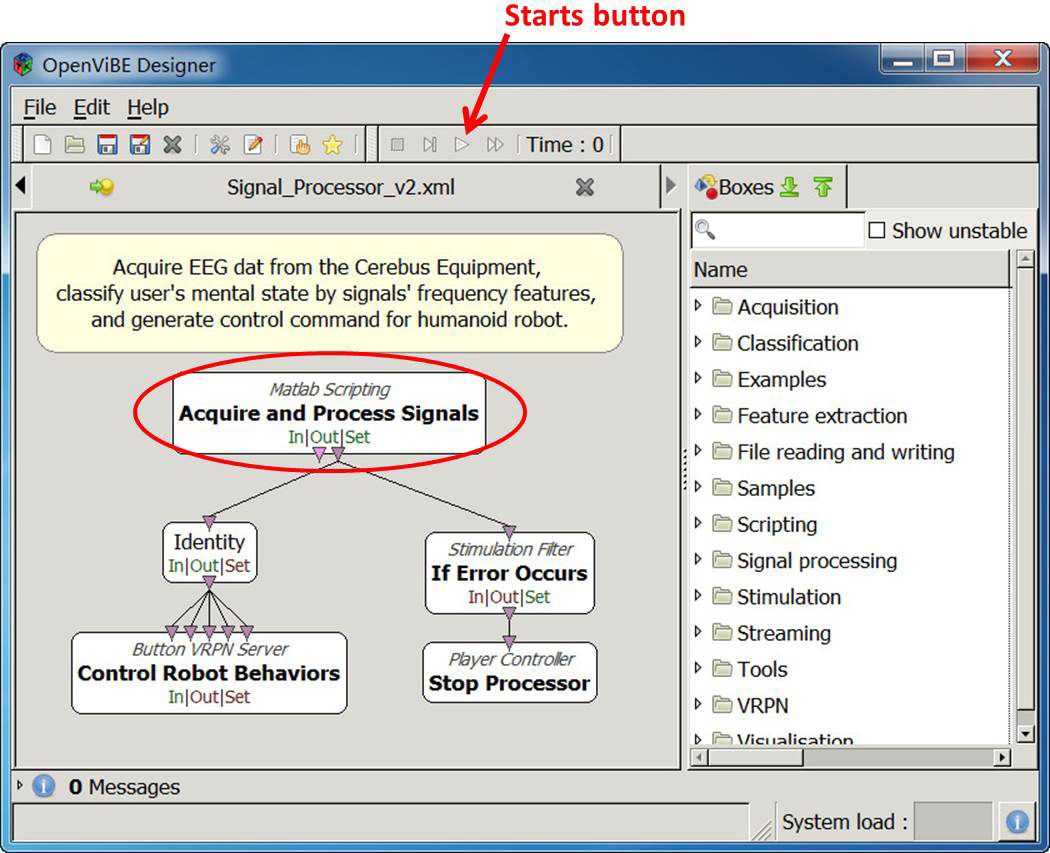This screenshot has height=853, width=1050.
Task: Expand the File reading and writing folder
Action: pos(698,451)
